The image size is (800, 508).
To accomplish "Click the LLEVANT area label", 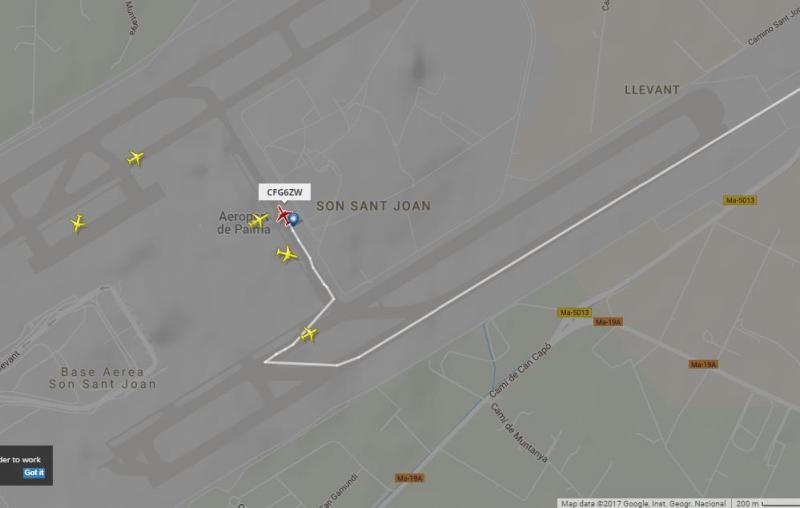I will click(x=652, y=90).
